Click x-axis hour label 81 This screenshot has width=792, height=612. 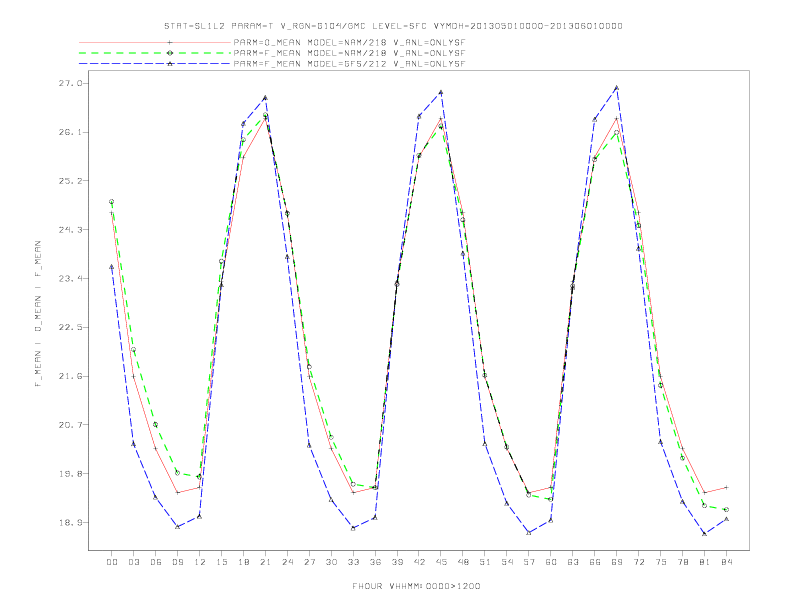[705, 562]
